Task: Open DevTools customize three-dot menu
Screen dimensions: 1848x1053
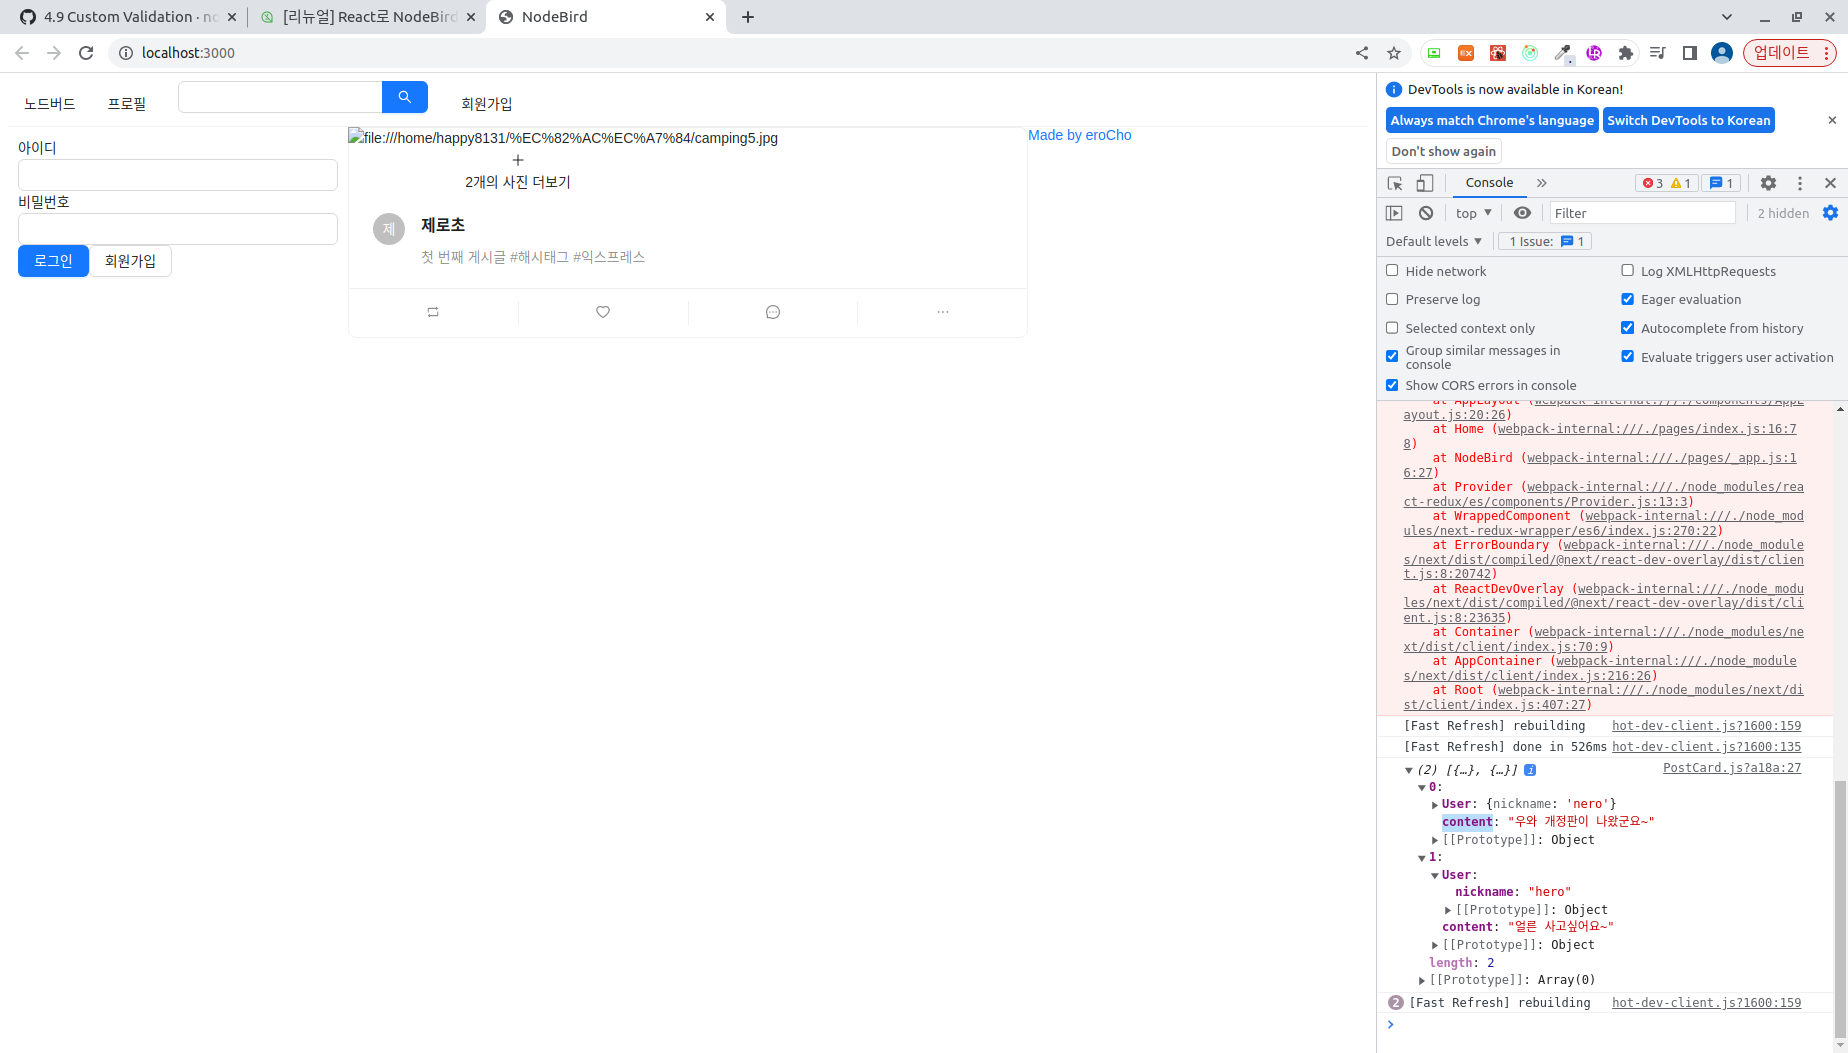Action: point(1800,183)
